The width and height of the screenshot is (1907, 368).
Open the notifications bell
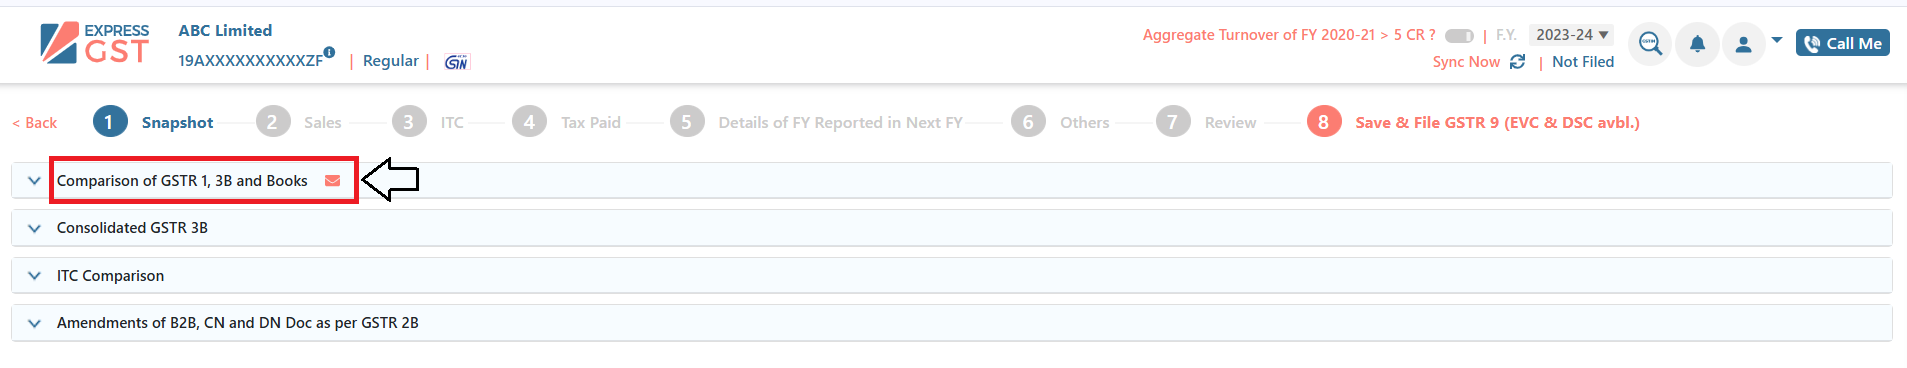click(x=1697, y=44)
